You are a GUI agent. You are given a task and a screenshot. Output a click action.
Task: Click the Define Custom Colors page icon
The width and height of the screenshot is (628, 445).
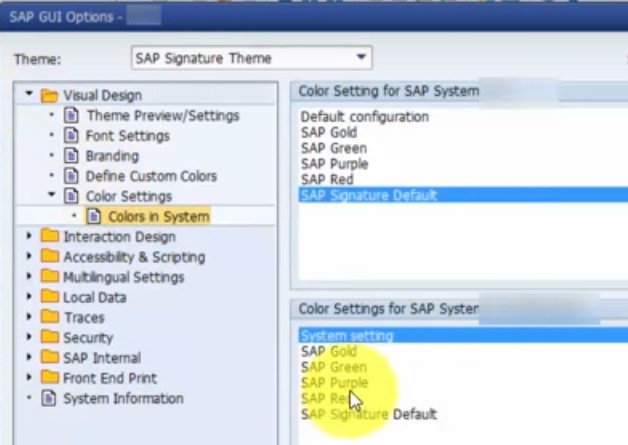[x=71, y=175]
